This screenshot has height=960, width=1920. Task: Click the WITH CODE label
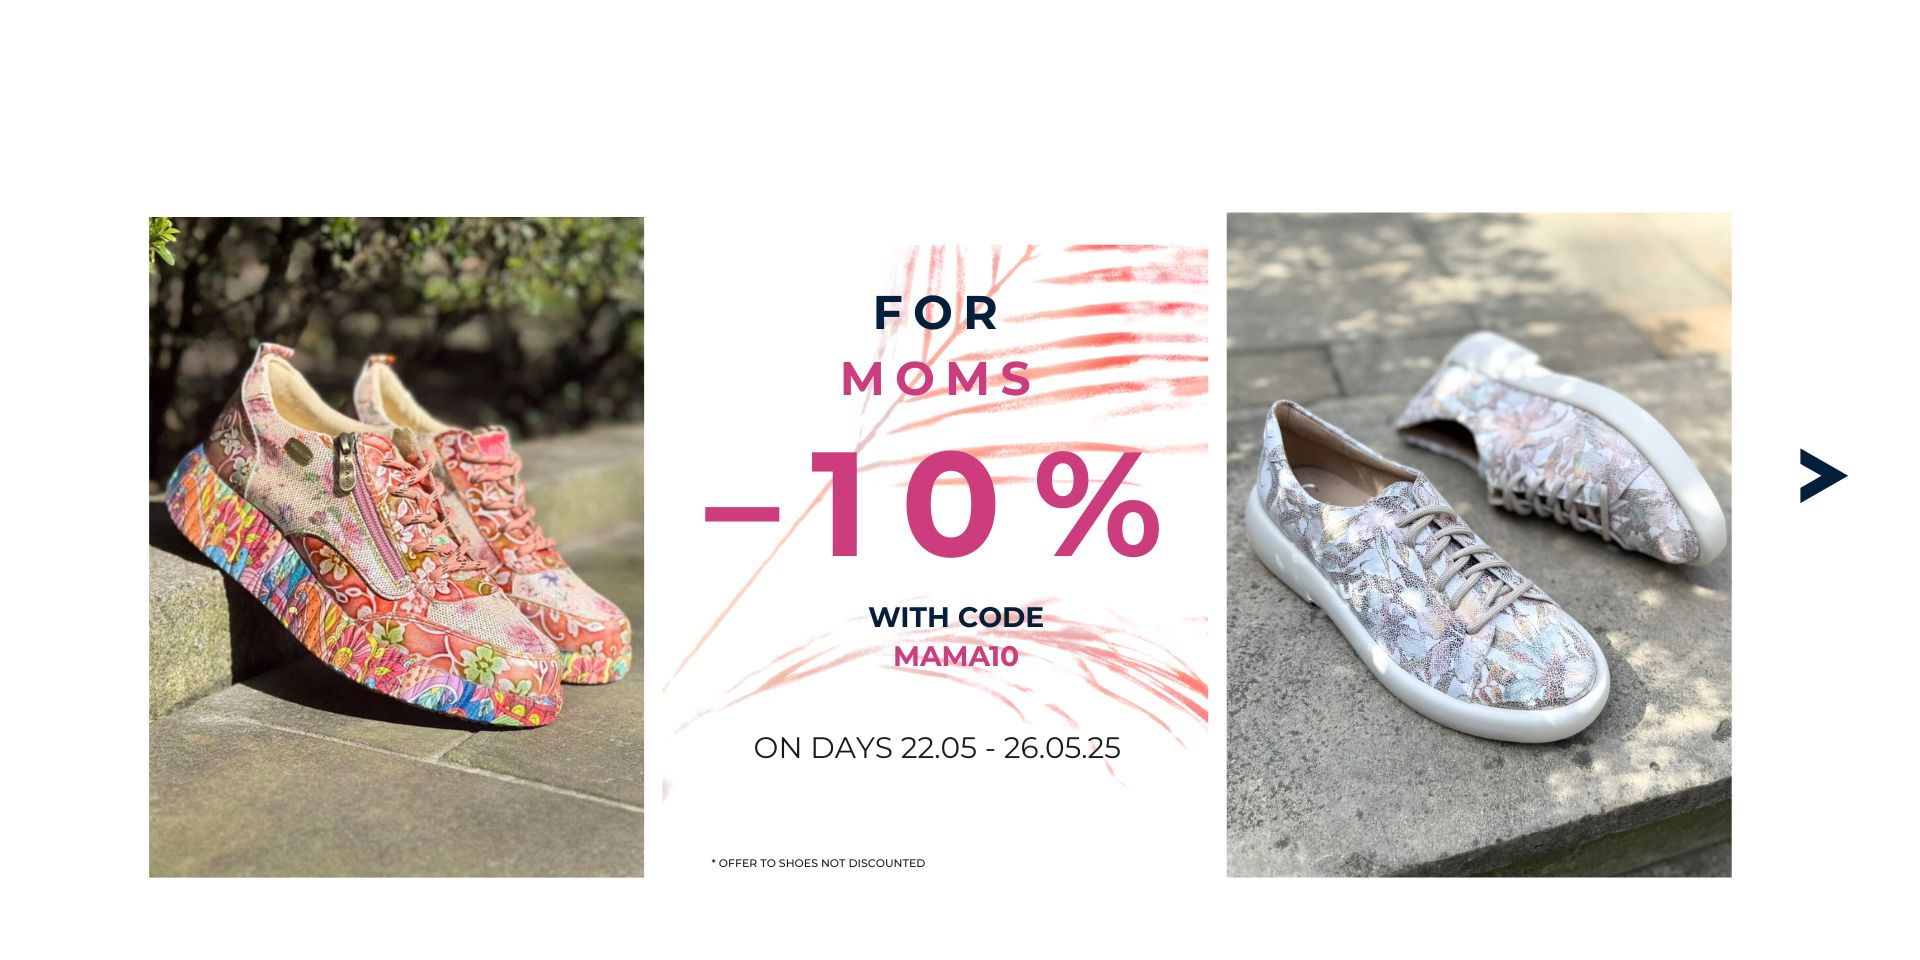click(x=956, y=617)
